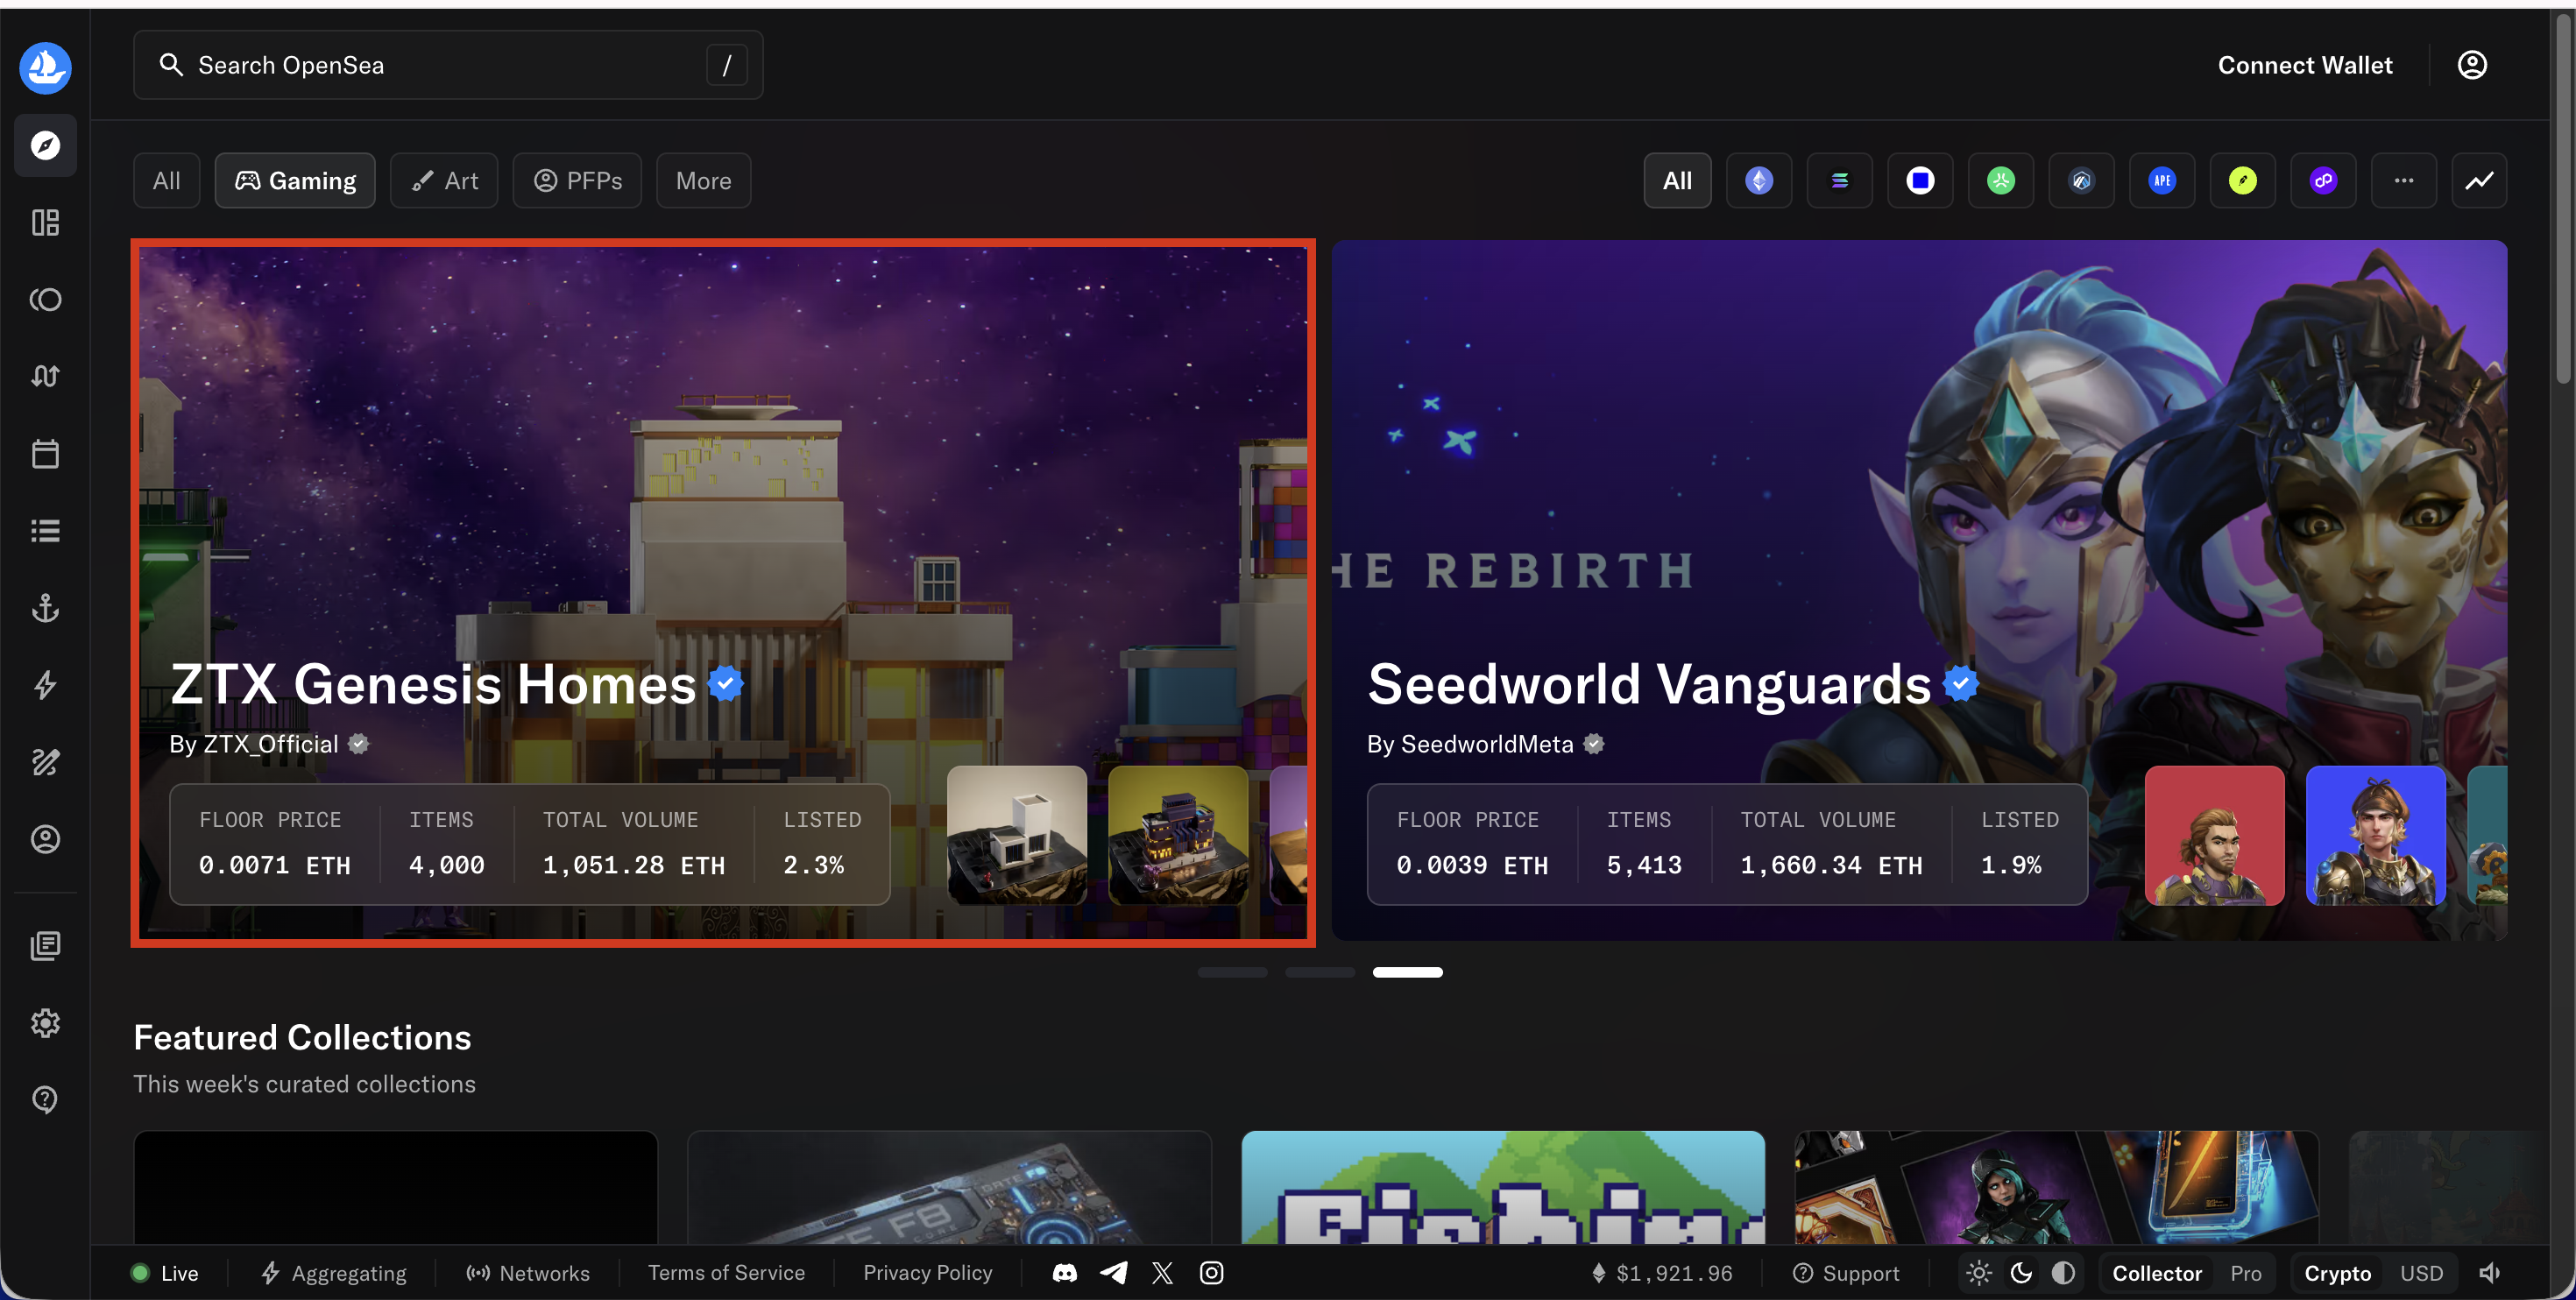Open the Aggregating status popup

click(x=333, y=1272)
